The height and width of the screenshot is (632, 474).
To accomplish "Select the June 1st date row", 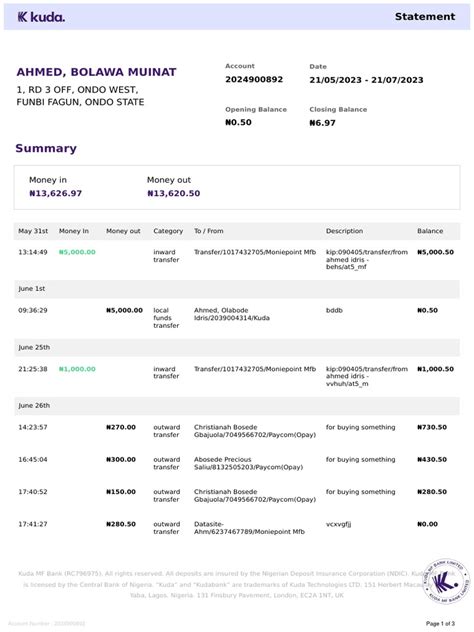I will pos(237,289).
